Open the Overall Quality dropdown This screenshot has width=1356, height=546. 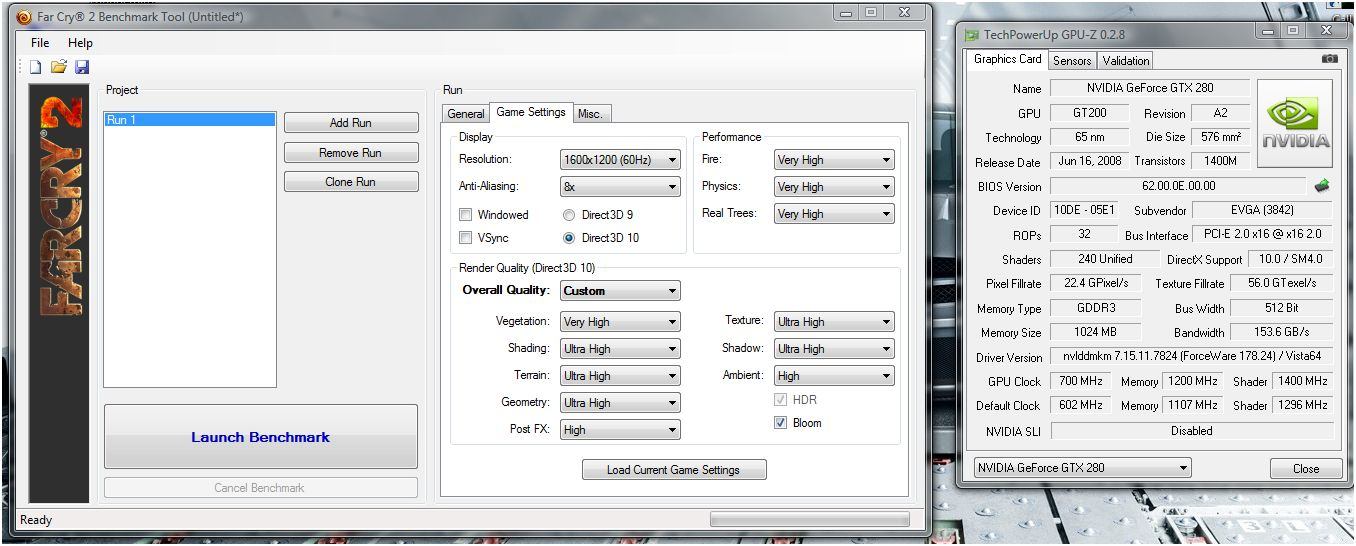coord(620,291)
